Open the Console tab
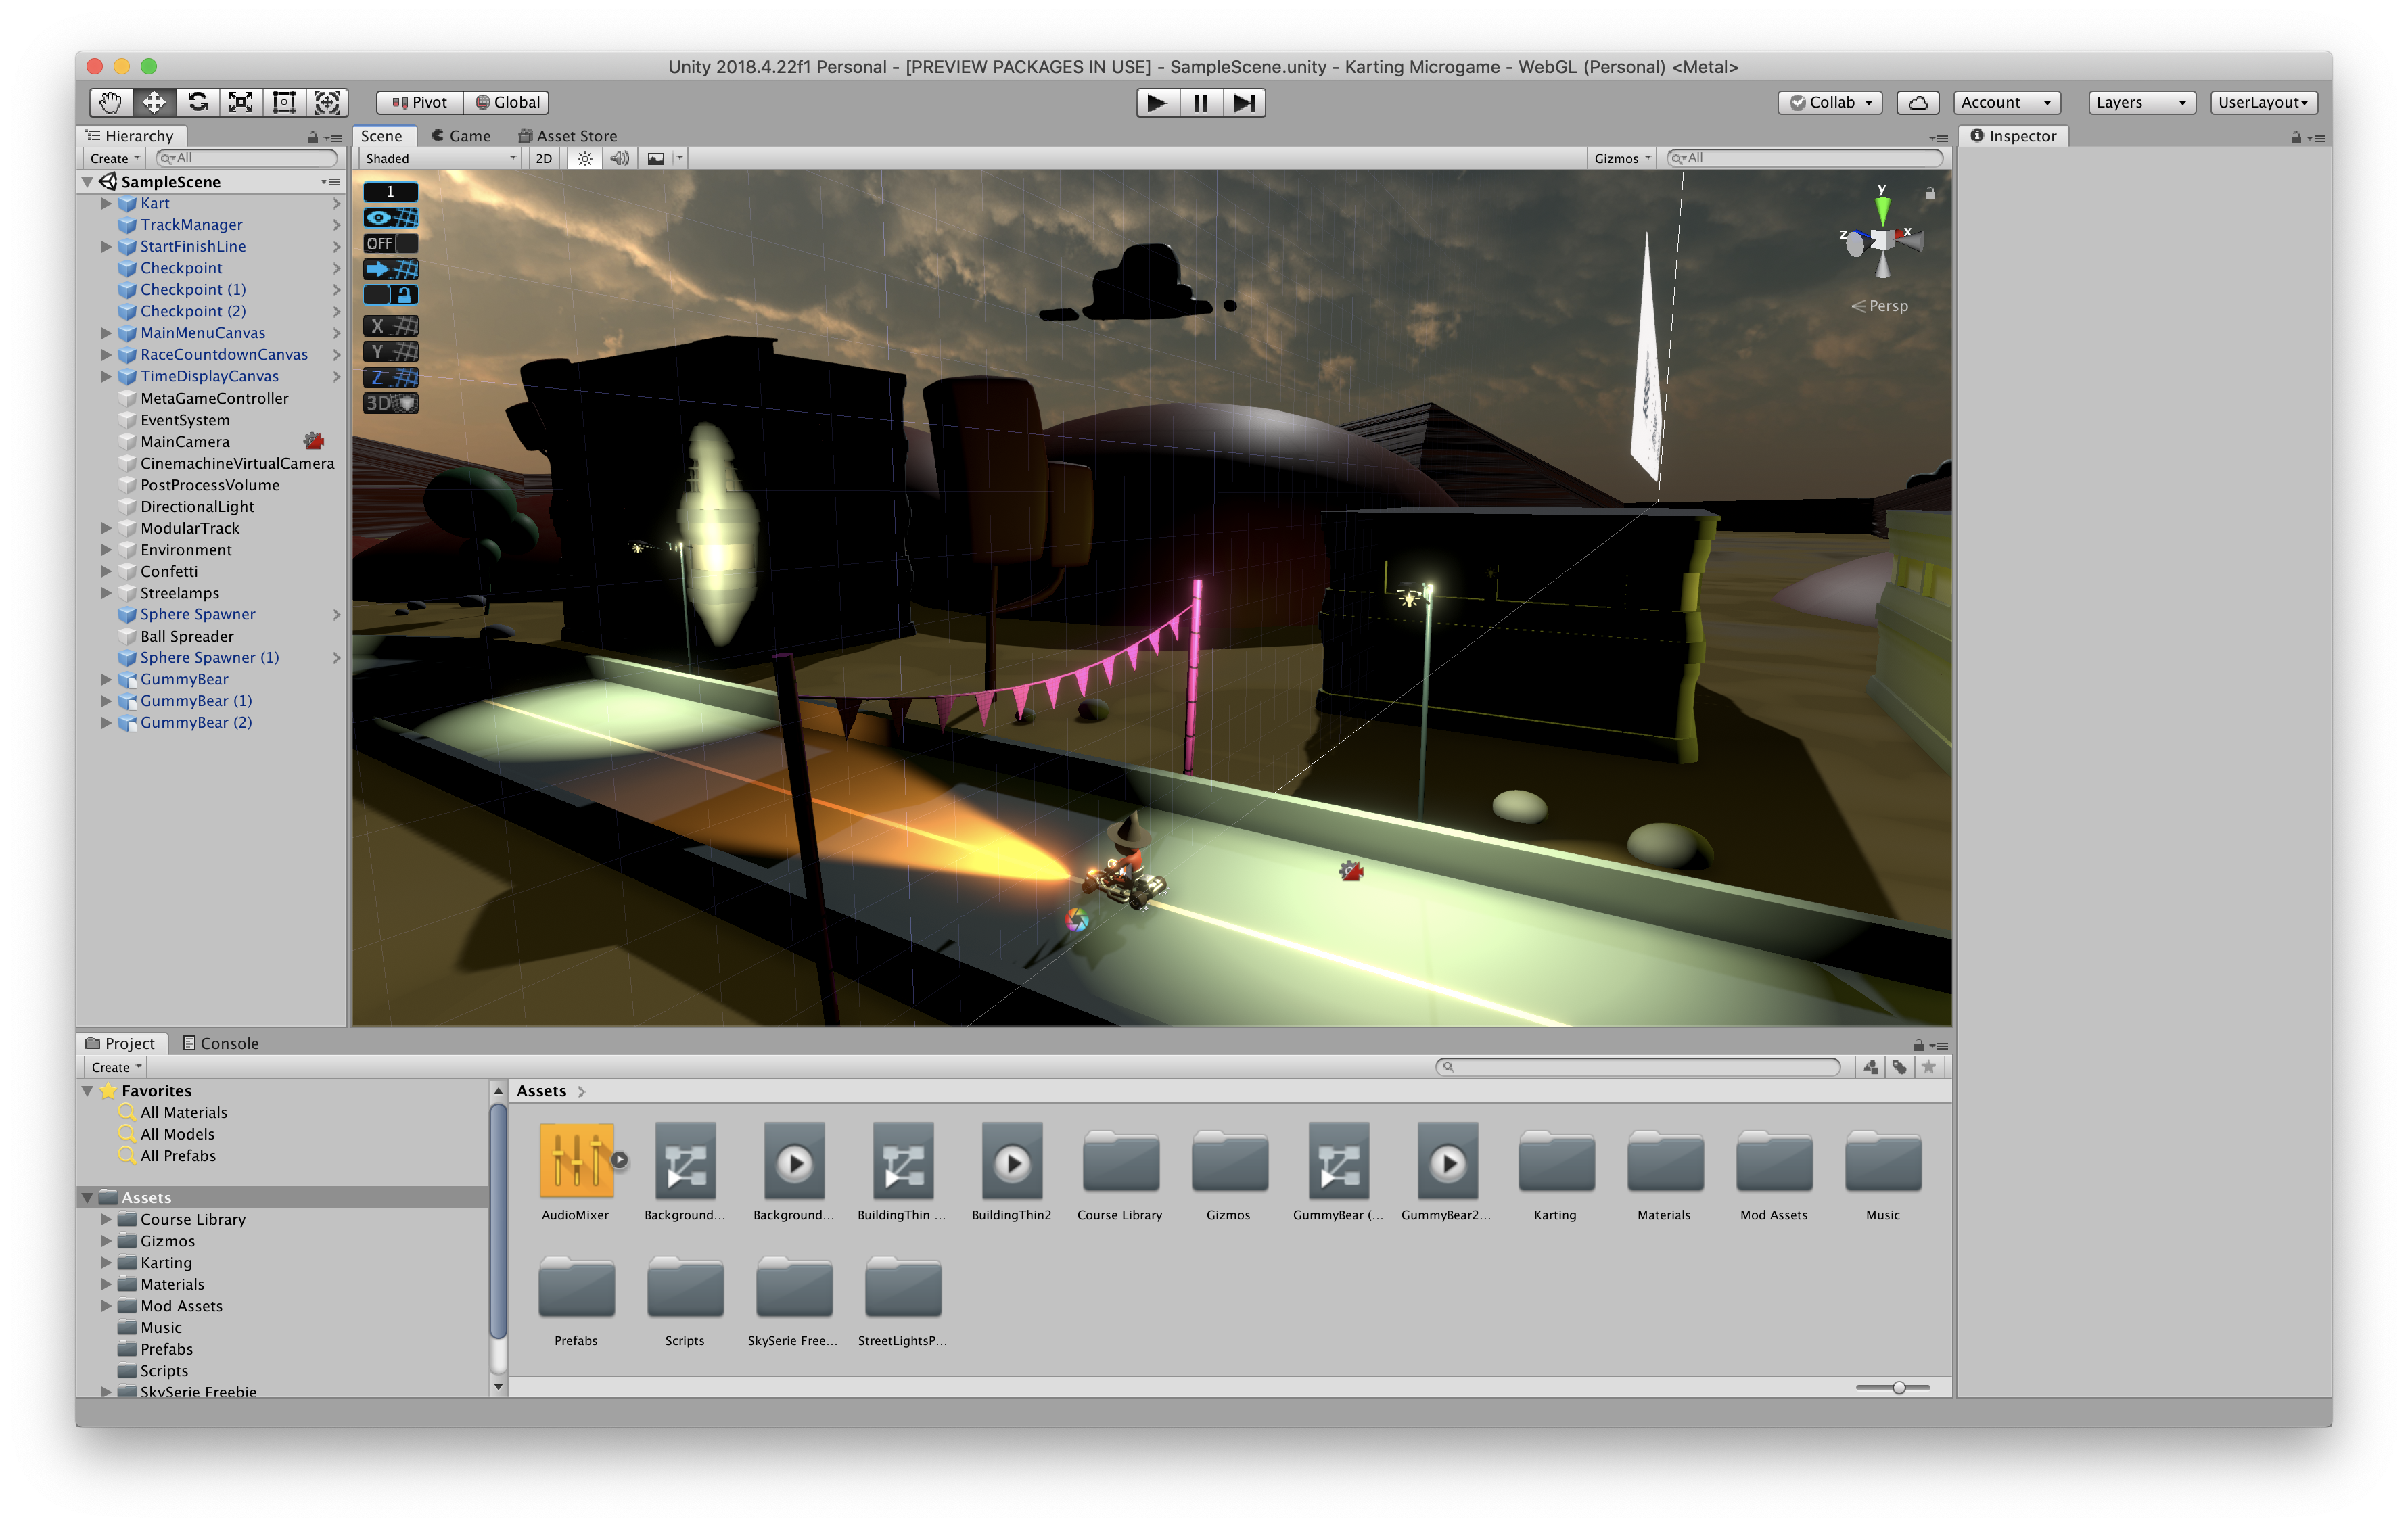Viewport: 2408px width, 1527px height. click(x=221, y=1043)
